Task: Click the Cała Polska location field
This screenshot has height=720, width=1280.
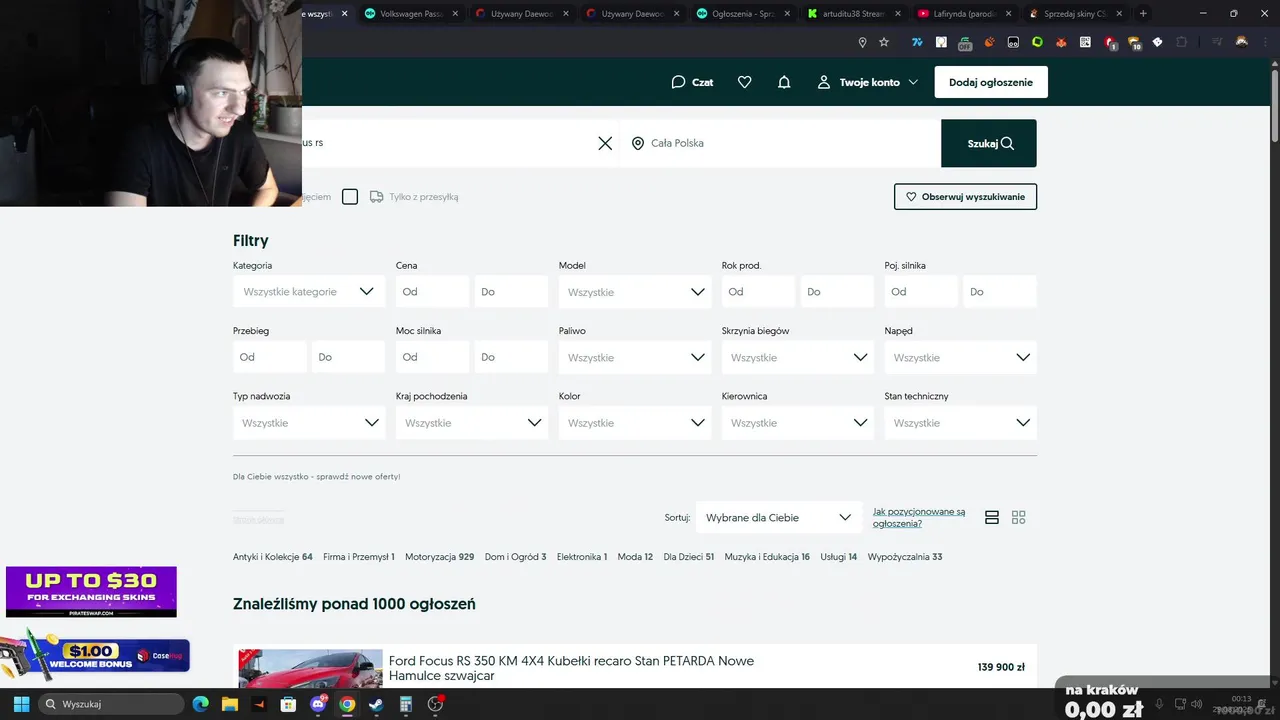Action: (780, 143)
